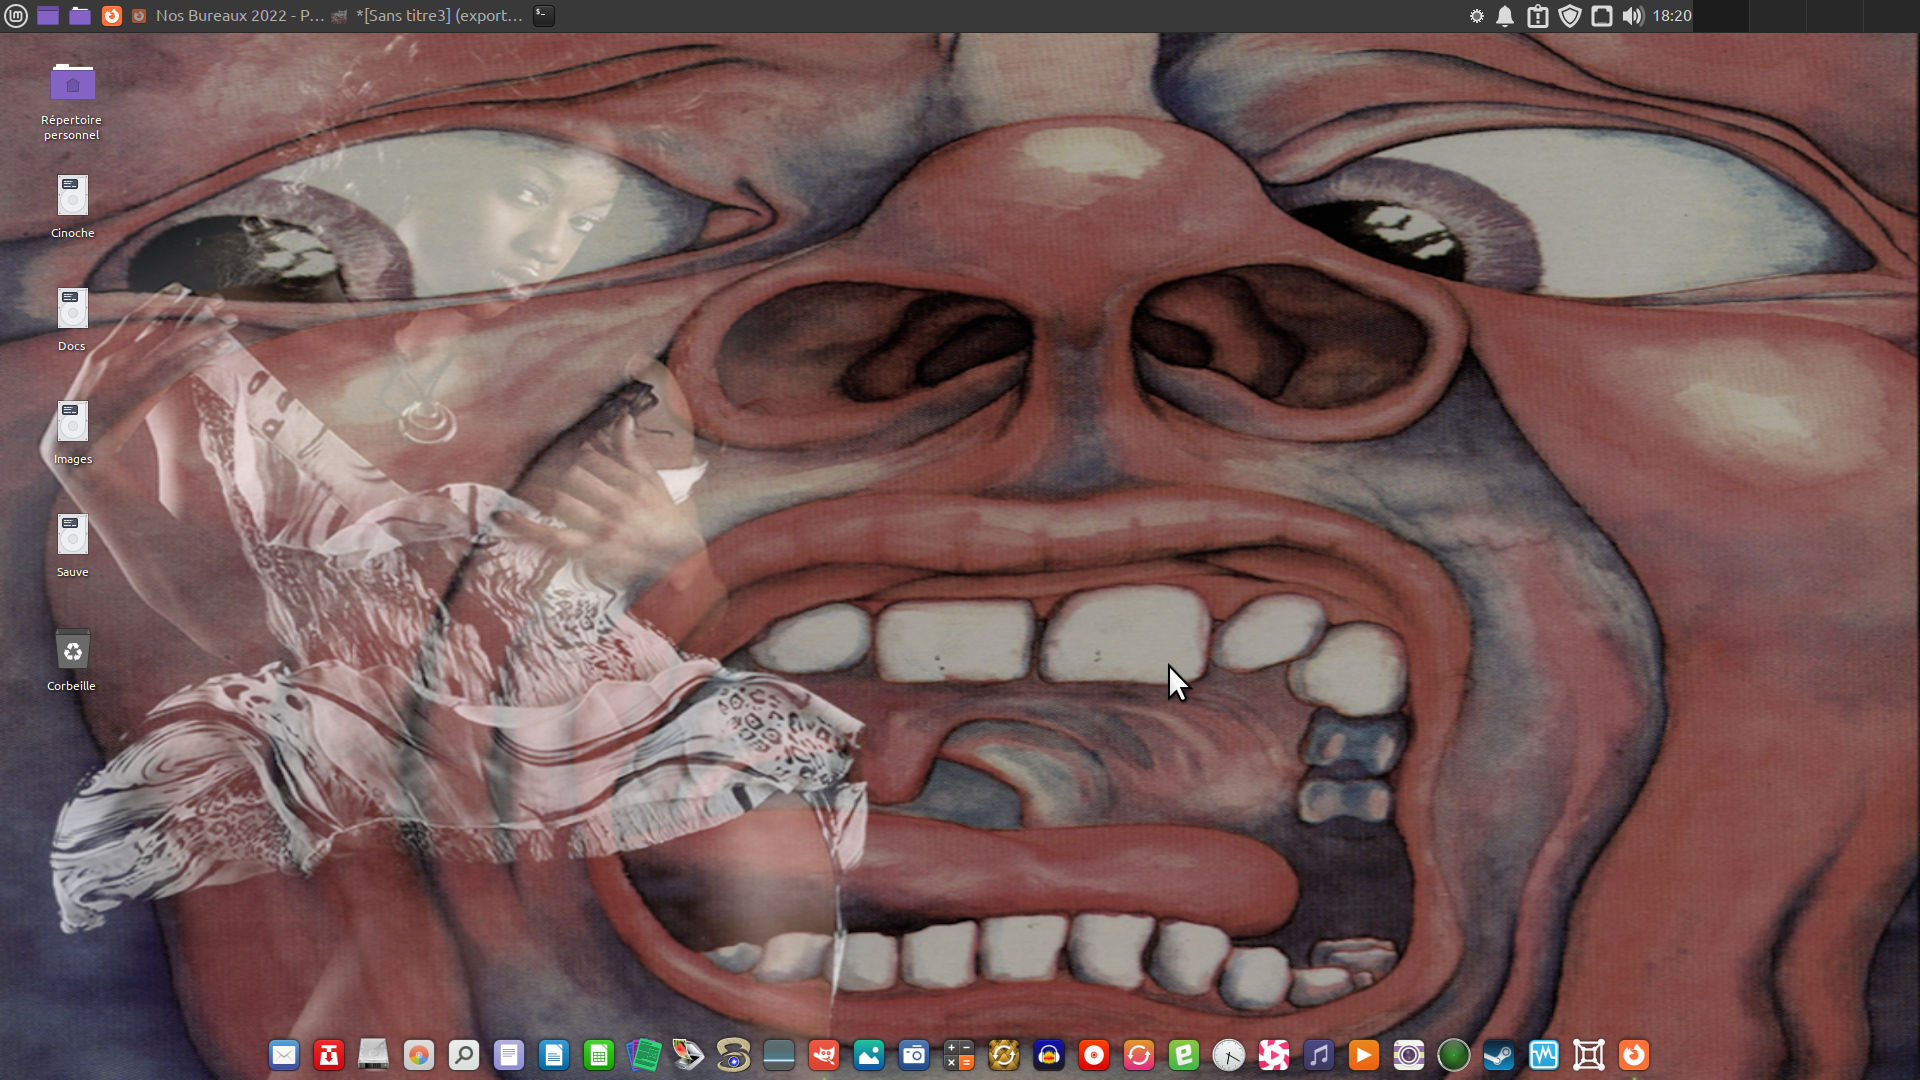Open the red download manager dock icon
This screenshot has width=1920, height=1080.
pos(329,1055)
